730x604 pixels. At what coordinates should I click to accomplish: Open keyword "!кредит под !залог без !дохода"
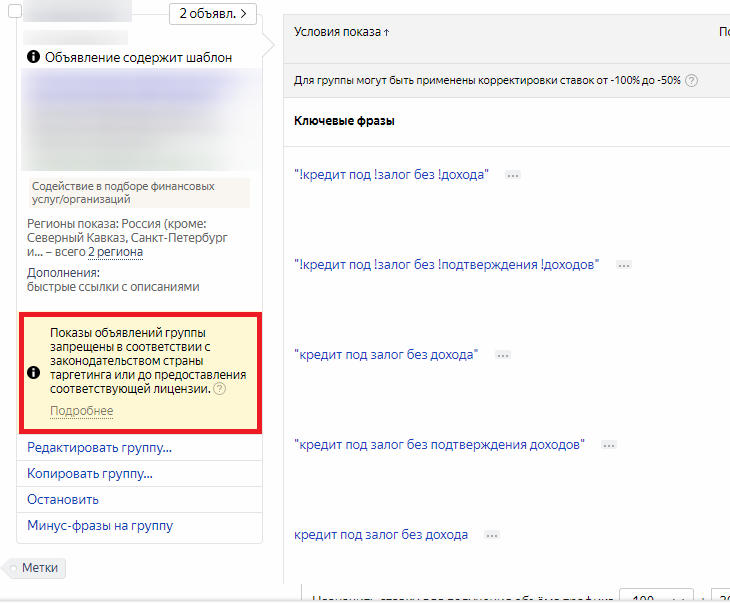(392, 175)
